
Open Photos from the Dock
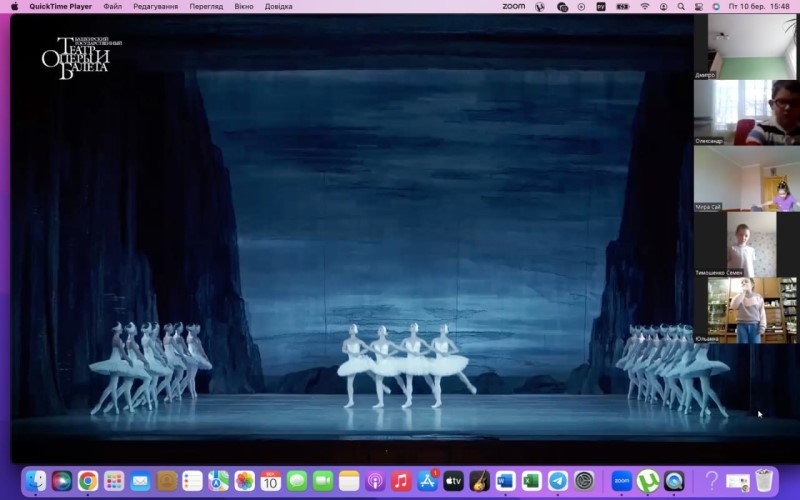tap(244, 481)
